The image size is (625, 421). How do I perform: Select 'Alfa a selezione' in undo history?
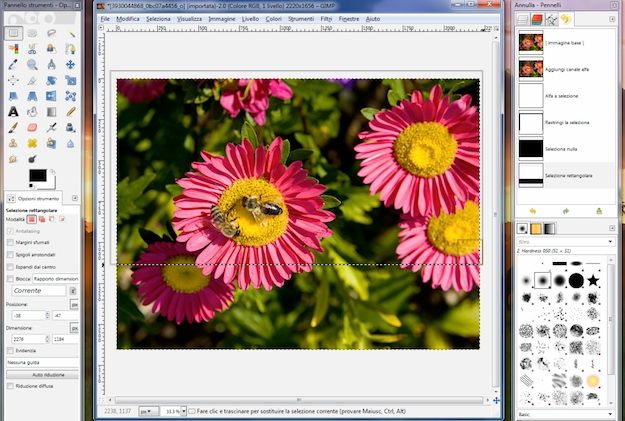point(565,95)
